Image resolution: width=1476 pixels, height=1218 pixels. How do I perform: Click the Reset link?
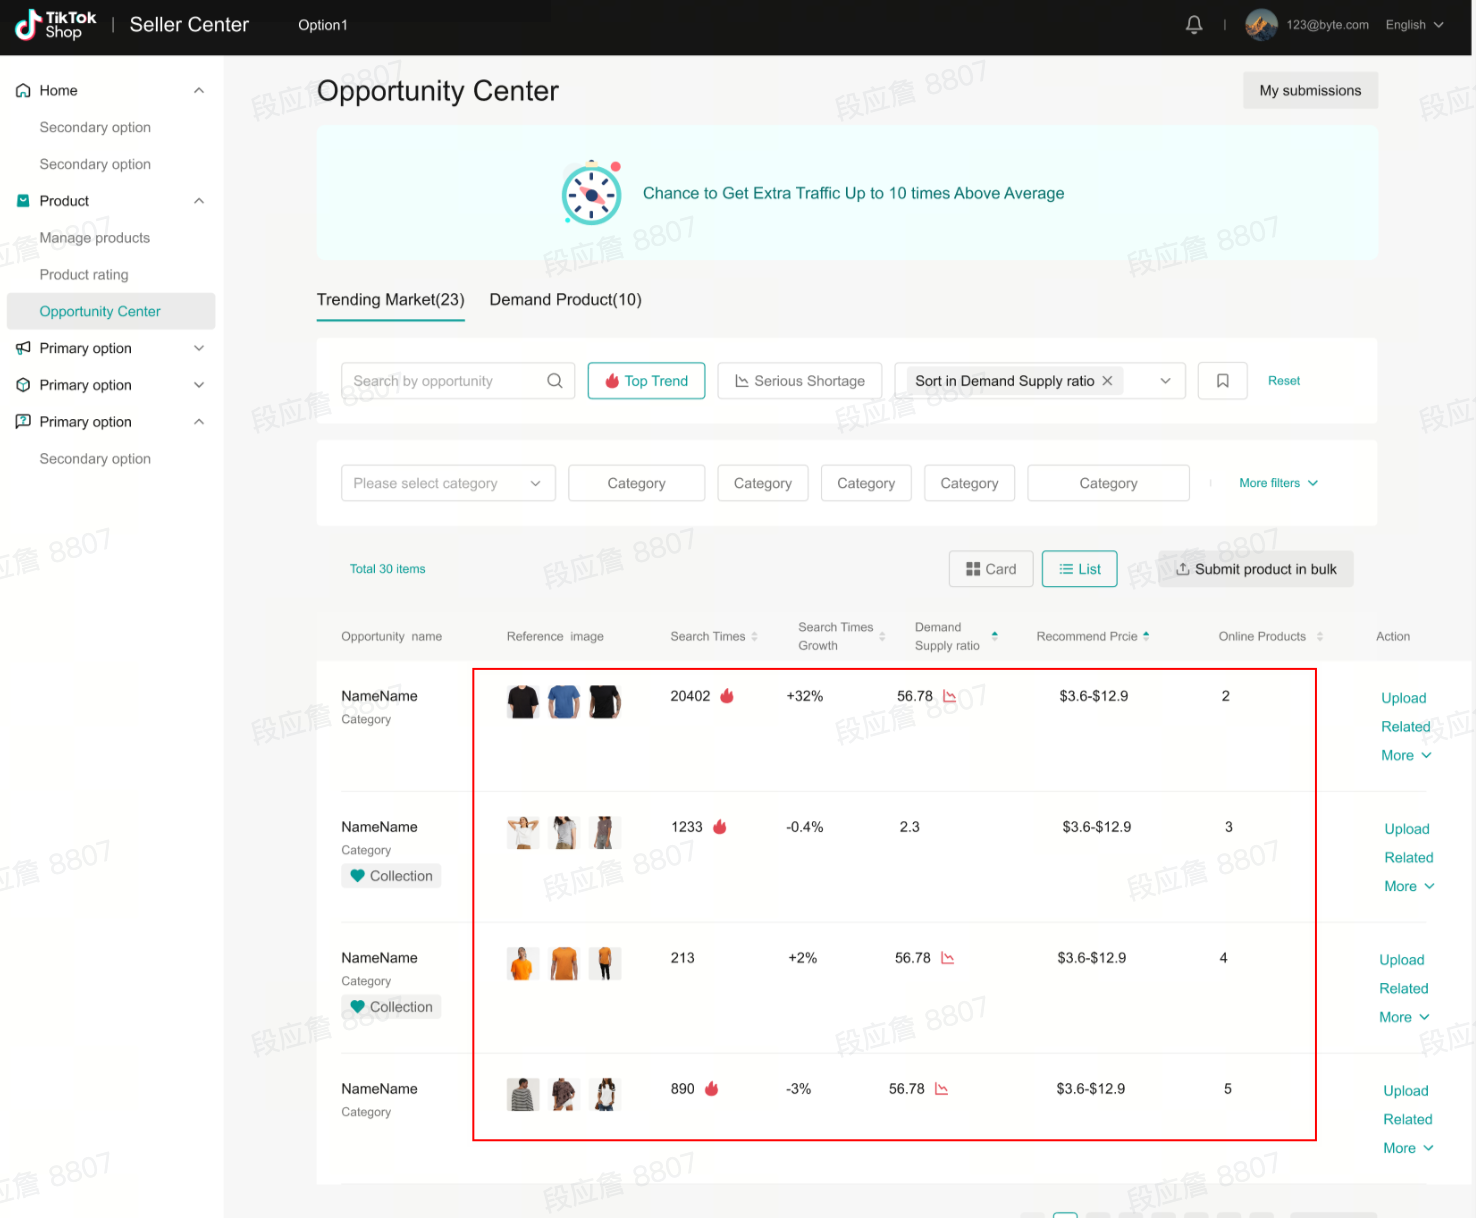(x=1283, y=381)
